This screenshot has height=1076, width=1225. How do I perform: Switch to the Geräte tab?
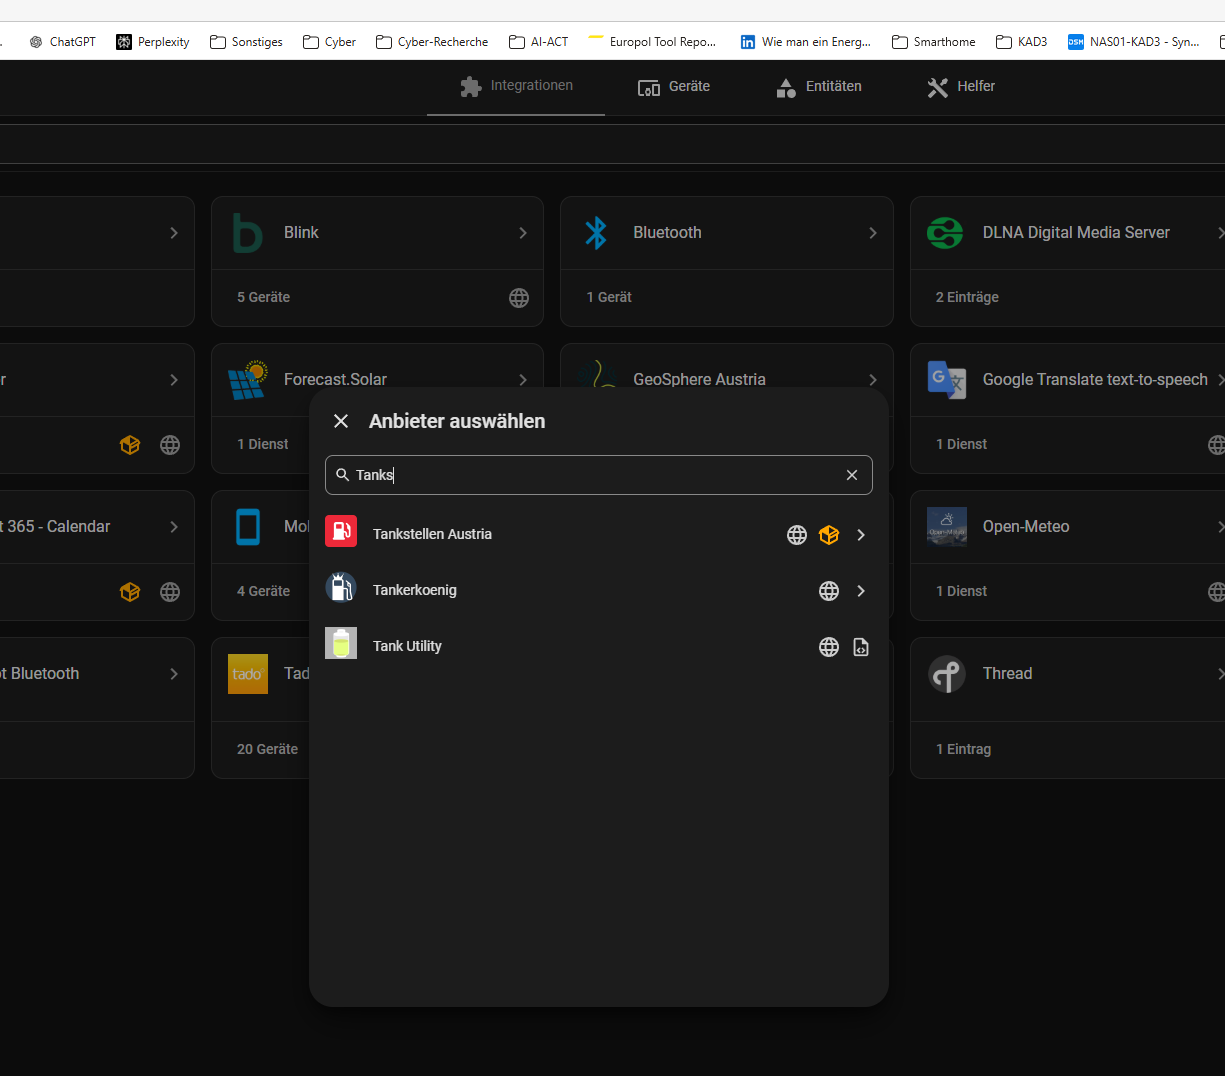click(x=674, y=87)
